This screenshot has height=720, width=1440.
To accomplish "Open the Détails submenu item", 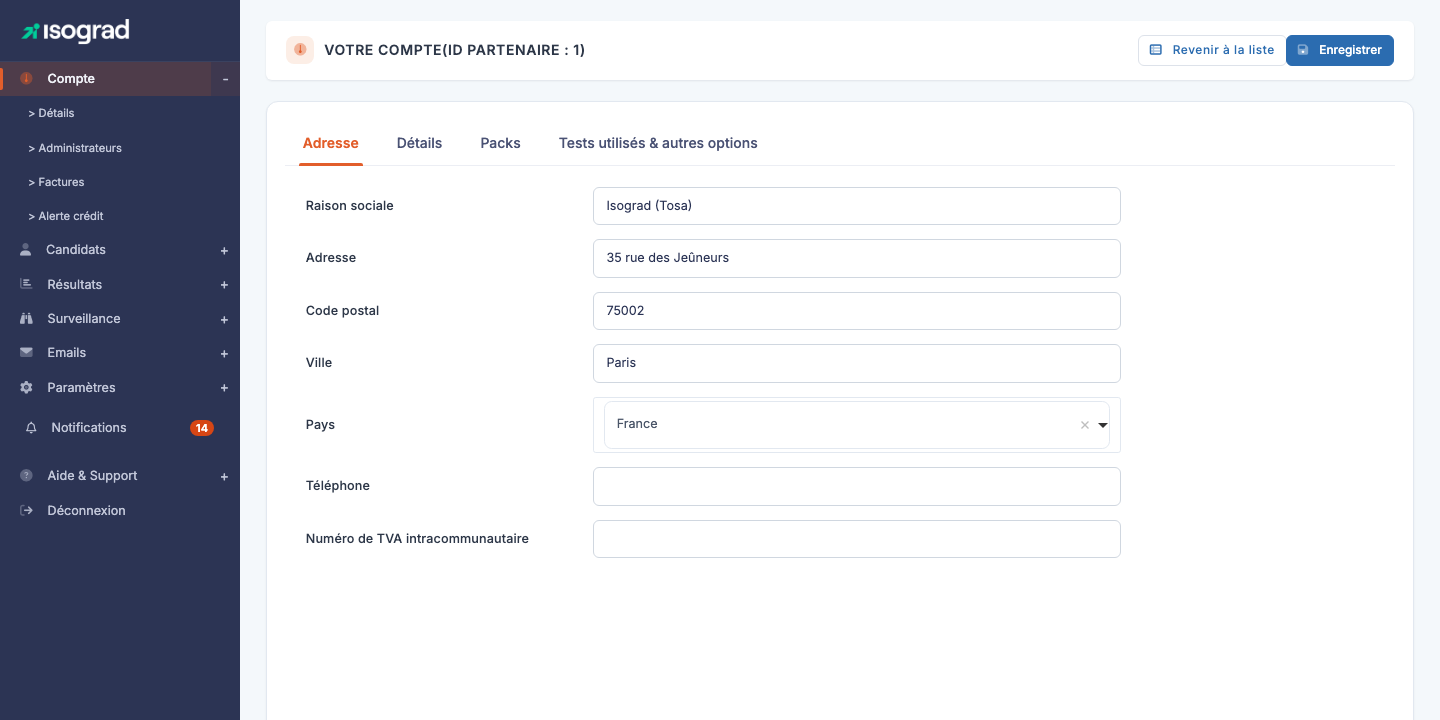I will coord(52,114).
